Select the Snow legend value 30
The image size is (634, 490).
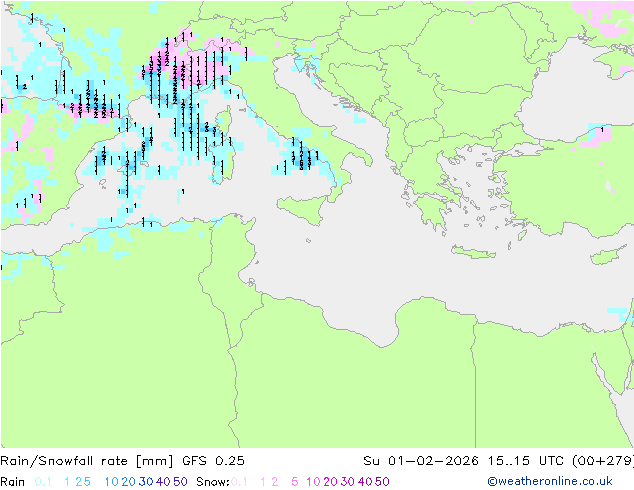coord(348,482)
